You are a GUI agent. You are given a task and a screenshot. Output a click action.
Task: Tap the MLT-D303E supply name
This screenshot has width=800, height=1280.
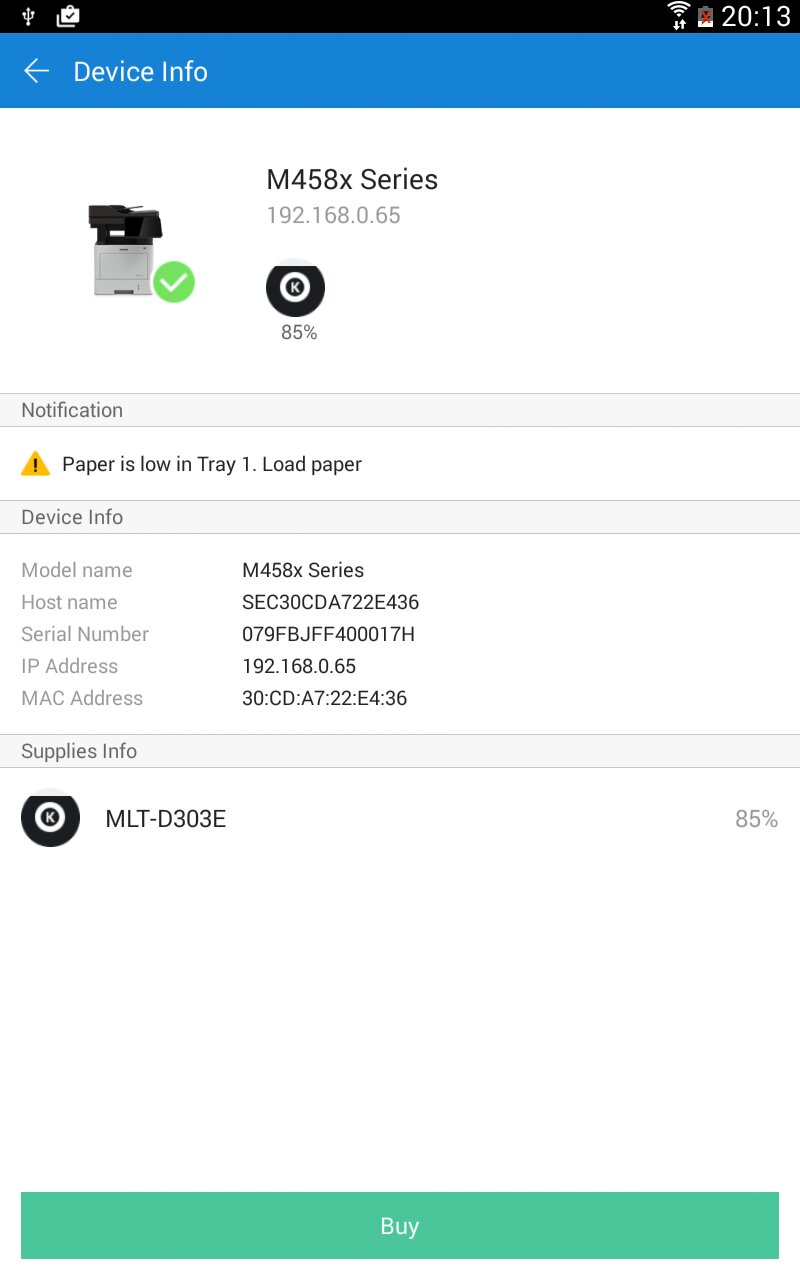click(x=166, y=819)
